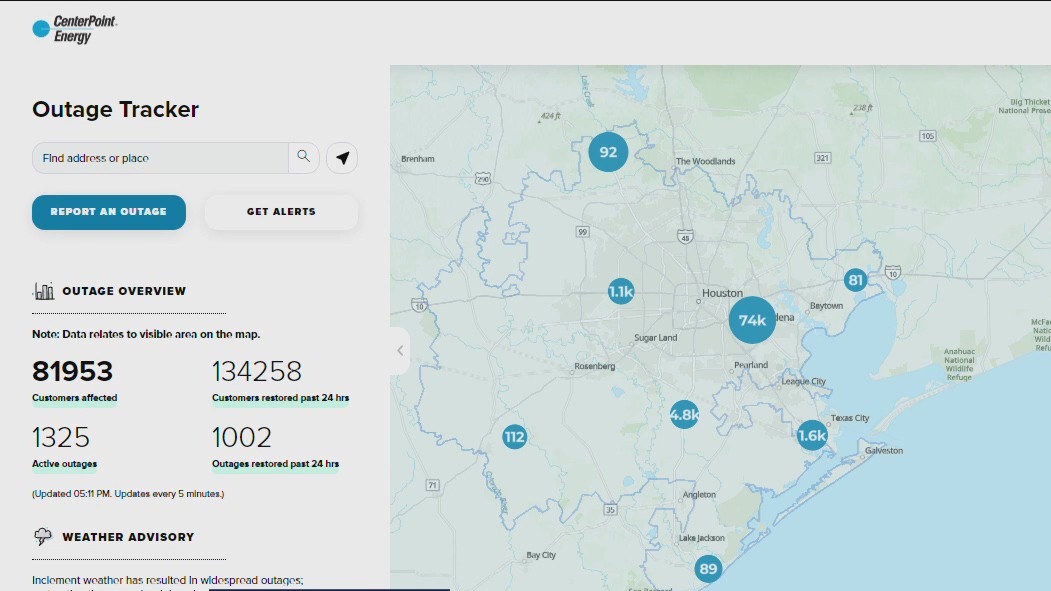Click the Galveston label on the map
This screenshot has width=1051, height=591.
tap(883, 451)
